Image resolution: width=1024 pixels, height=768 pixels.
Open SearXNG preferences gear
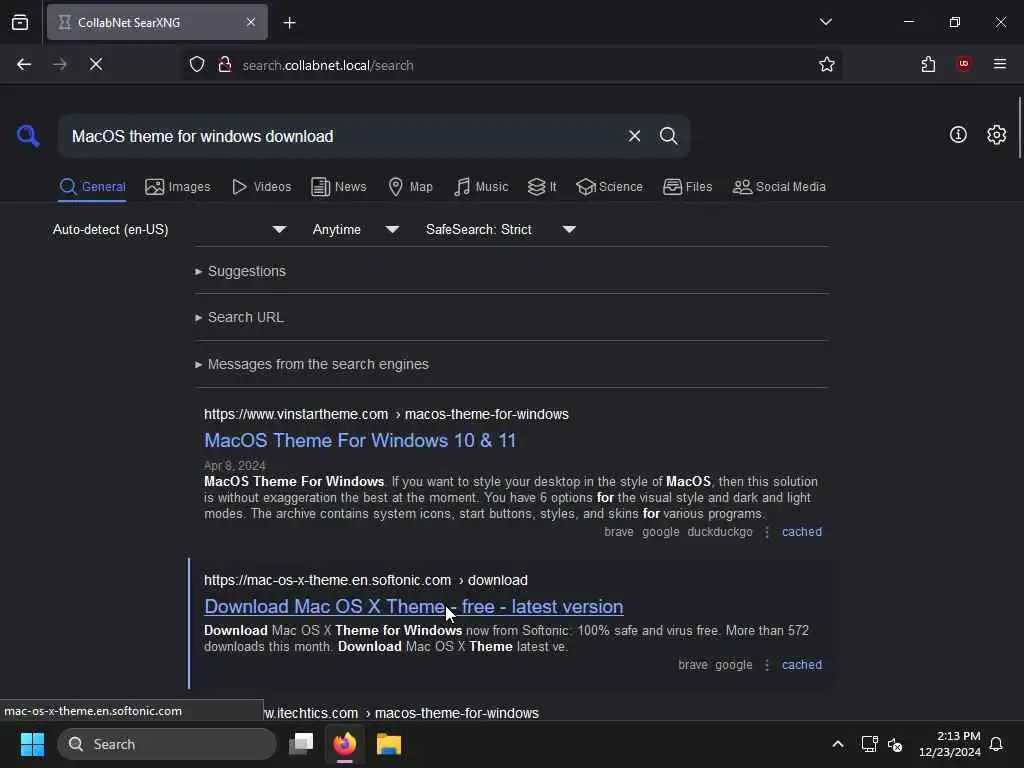point(997,135)
